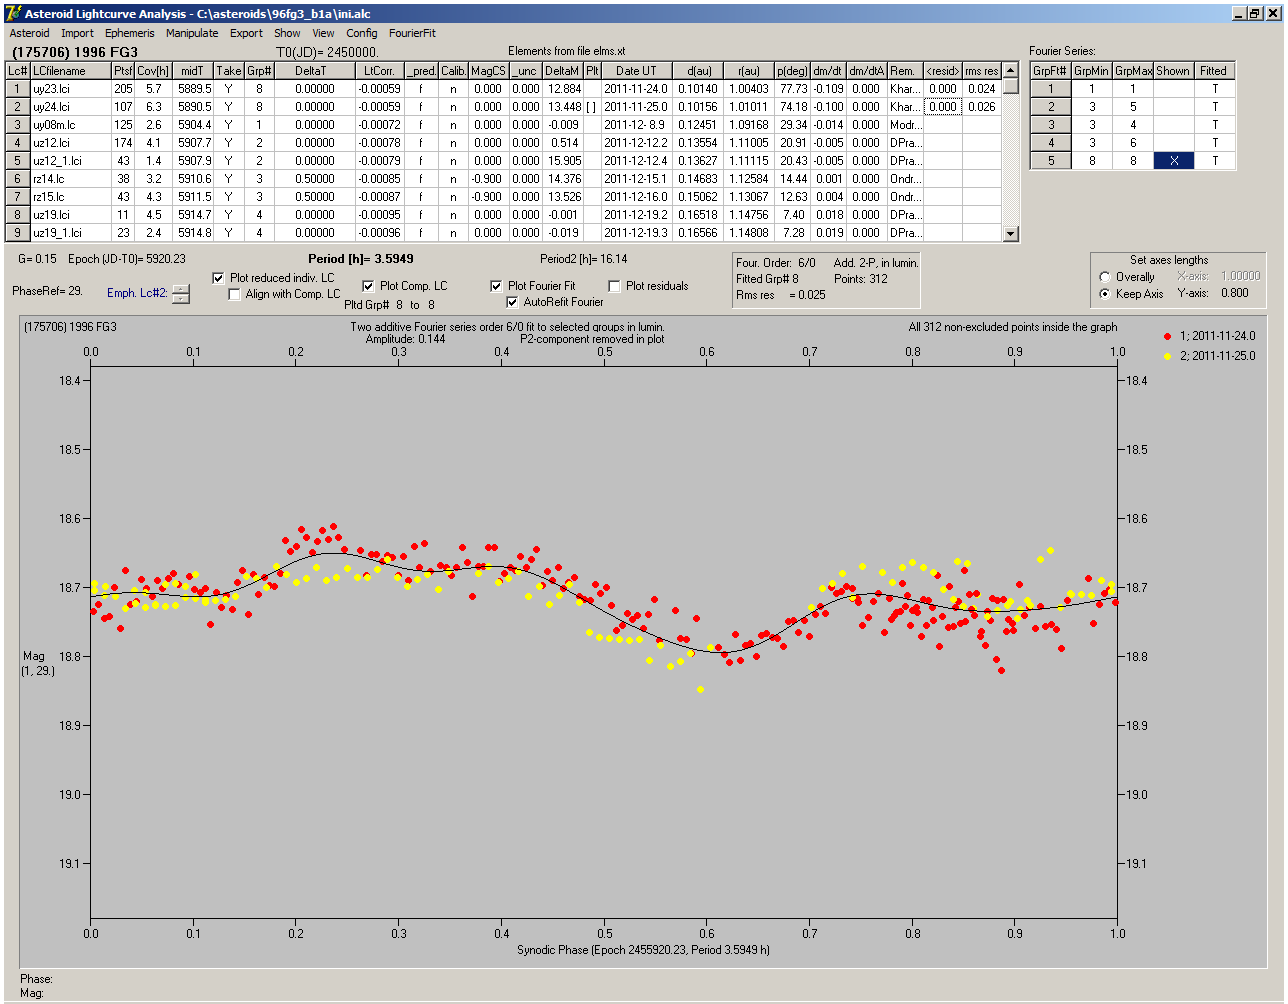Click the resid cell in row 1
Screen dimensions: 1288x1004
click(x=943, y=89)
